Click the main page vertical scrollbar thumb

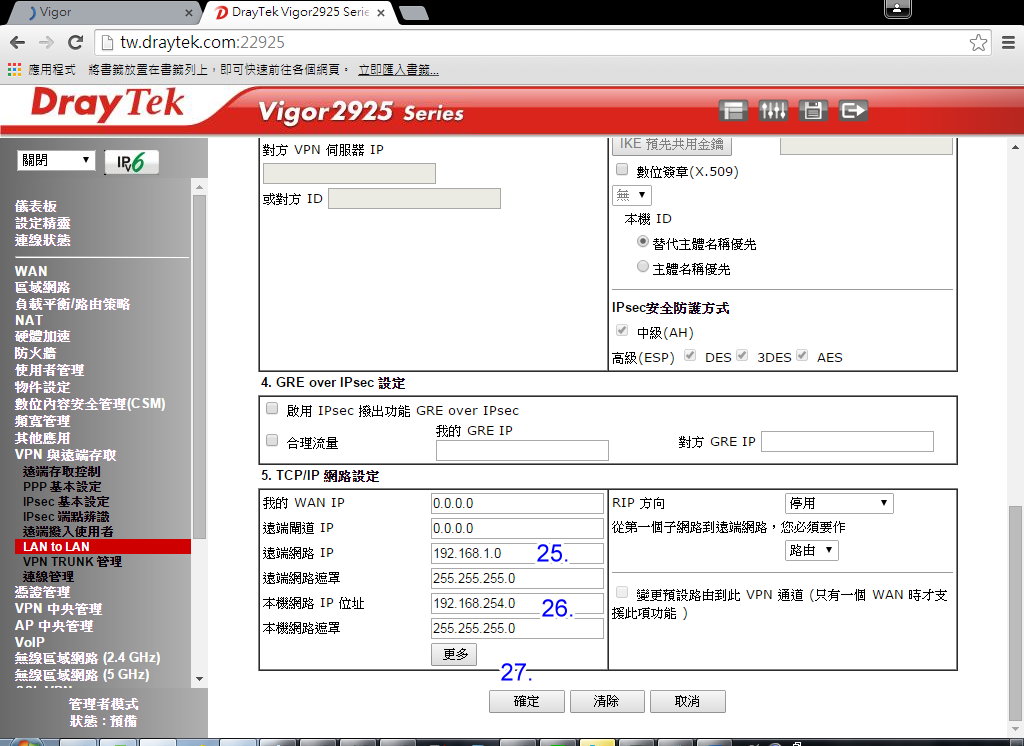[x=1015, y=611]
